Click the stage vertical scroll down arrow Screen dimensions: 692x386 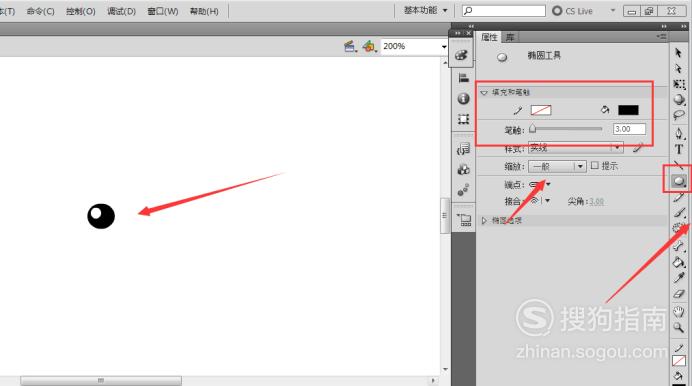445,370
